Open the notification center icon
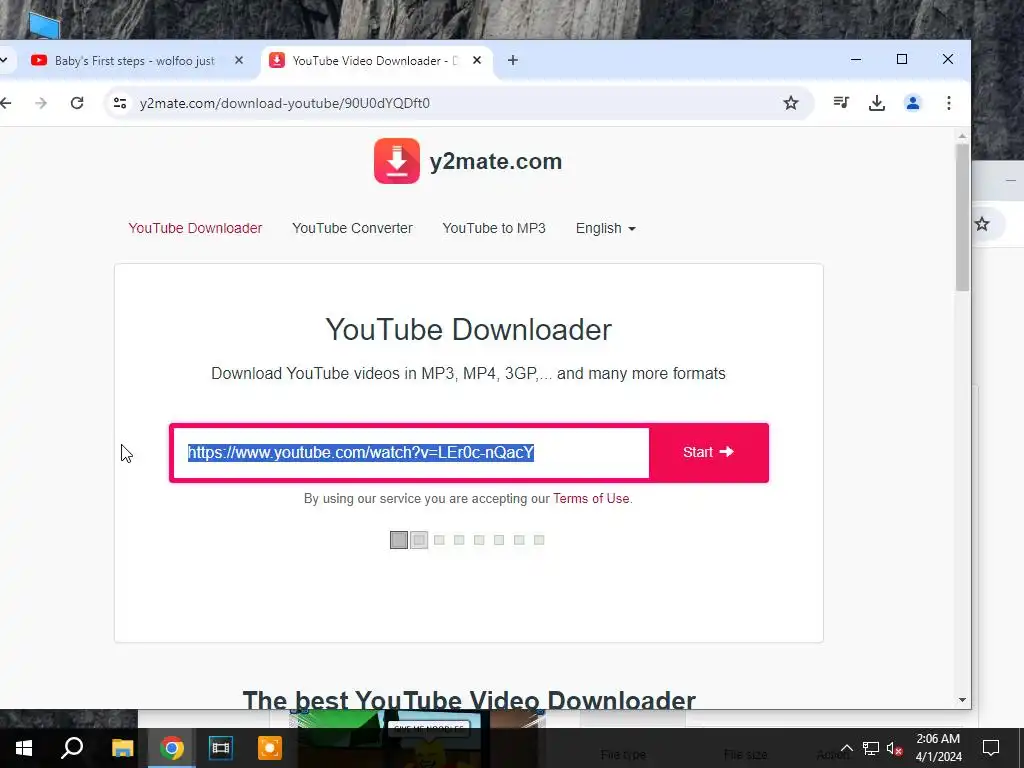This screenshot has width=1024, height=768. 991,748
